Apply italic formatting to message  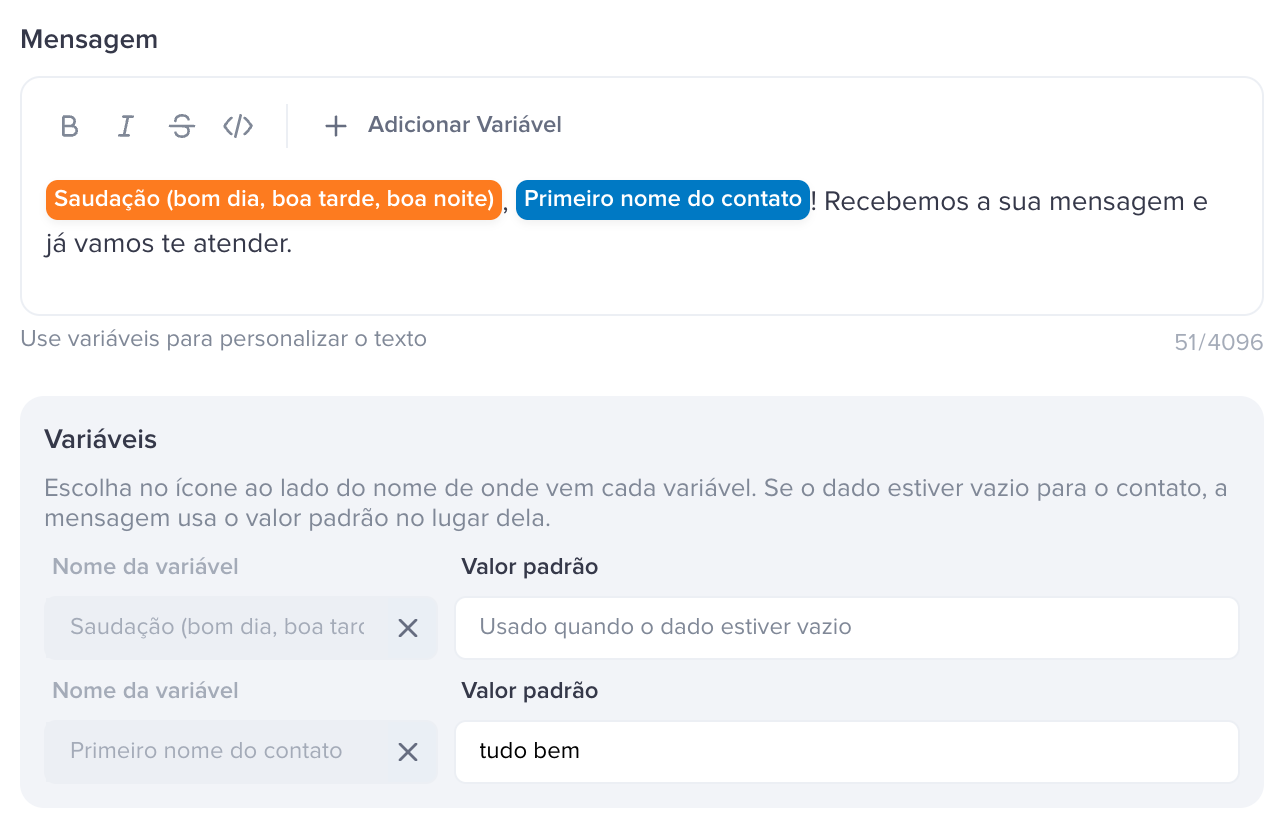(x=125, y=126)
